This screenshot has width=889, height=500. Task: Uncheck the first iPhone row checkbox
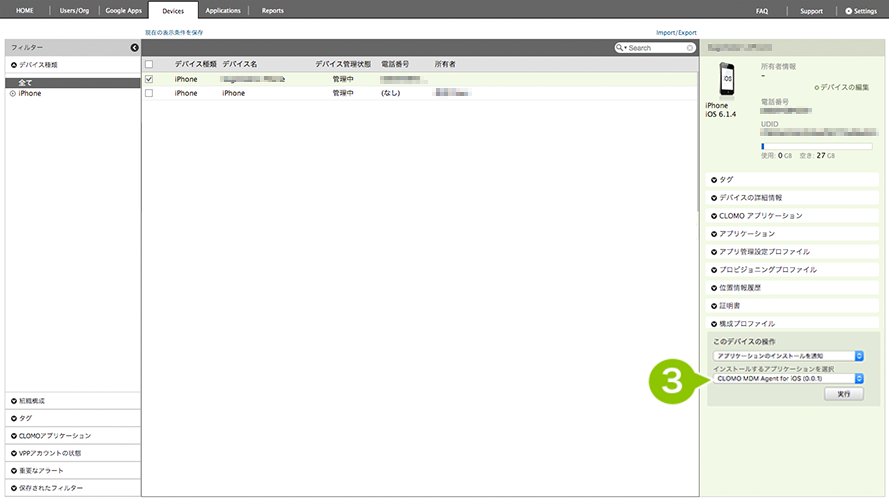tap(149, 78)
